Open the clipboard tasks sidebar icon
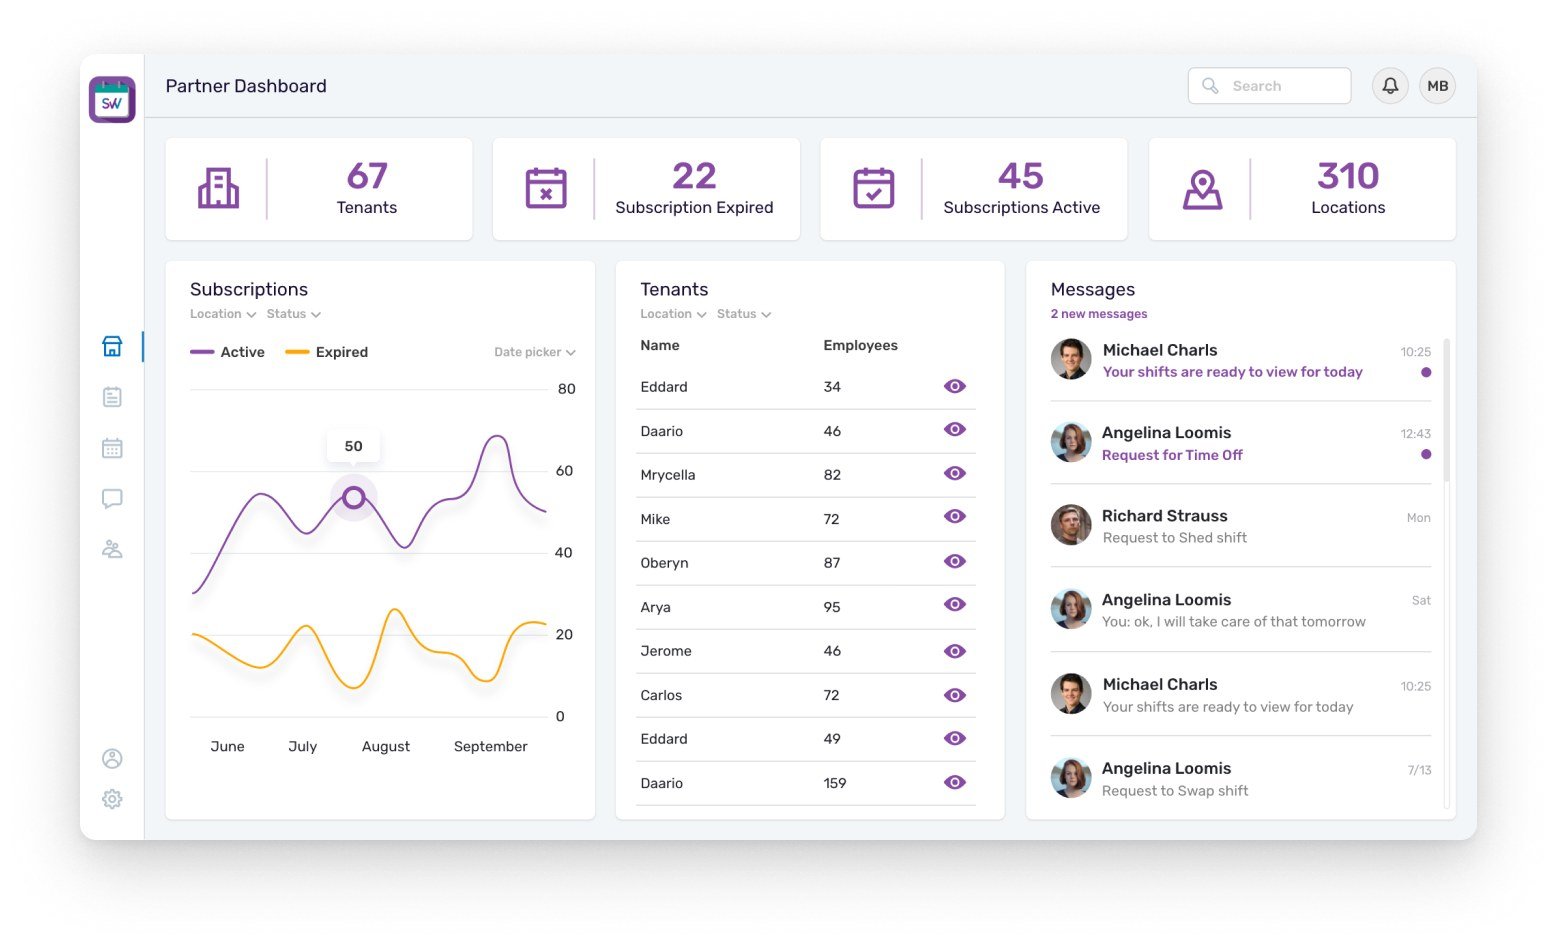Screen dimensions: 1557x946 pos(112,397)
